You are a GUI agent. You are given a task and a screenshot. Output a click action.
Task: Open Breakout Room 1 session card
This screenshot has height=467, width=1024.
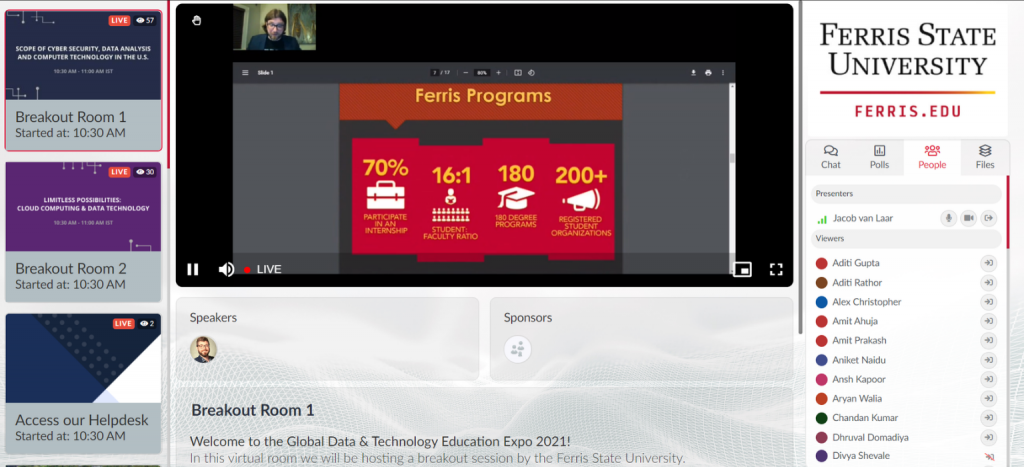click(83, 80)
